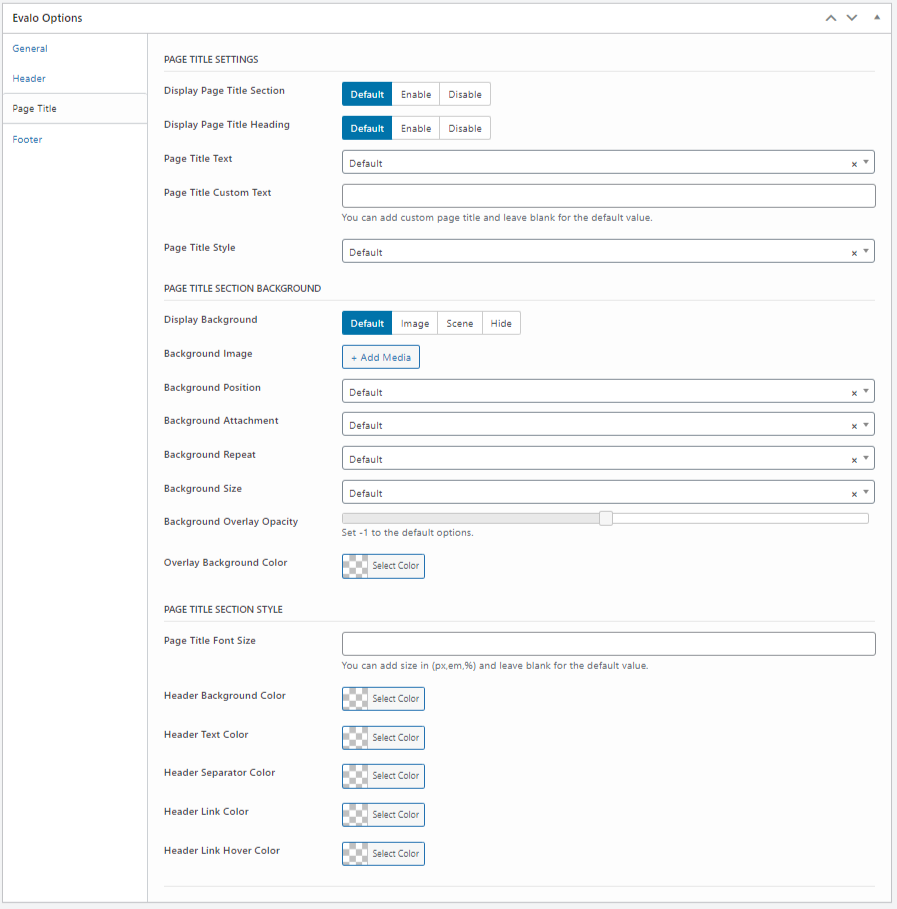Clear Background Repeat selection x
This screenshot has height=909, width=897.
coord(854,460)
